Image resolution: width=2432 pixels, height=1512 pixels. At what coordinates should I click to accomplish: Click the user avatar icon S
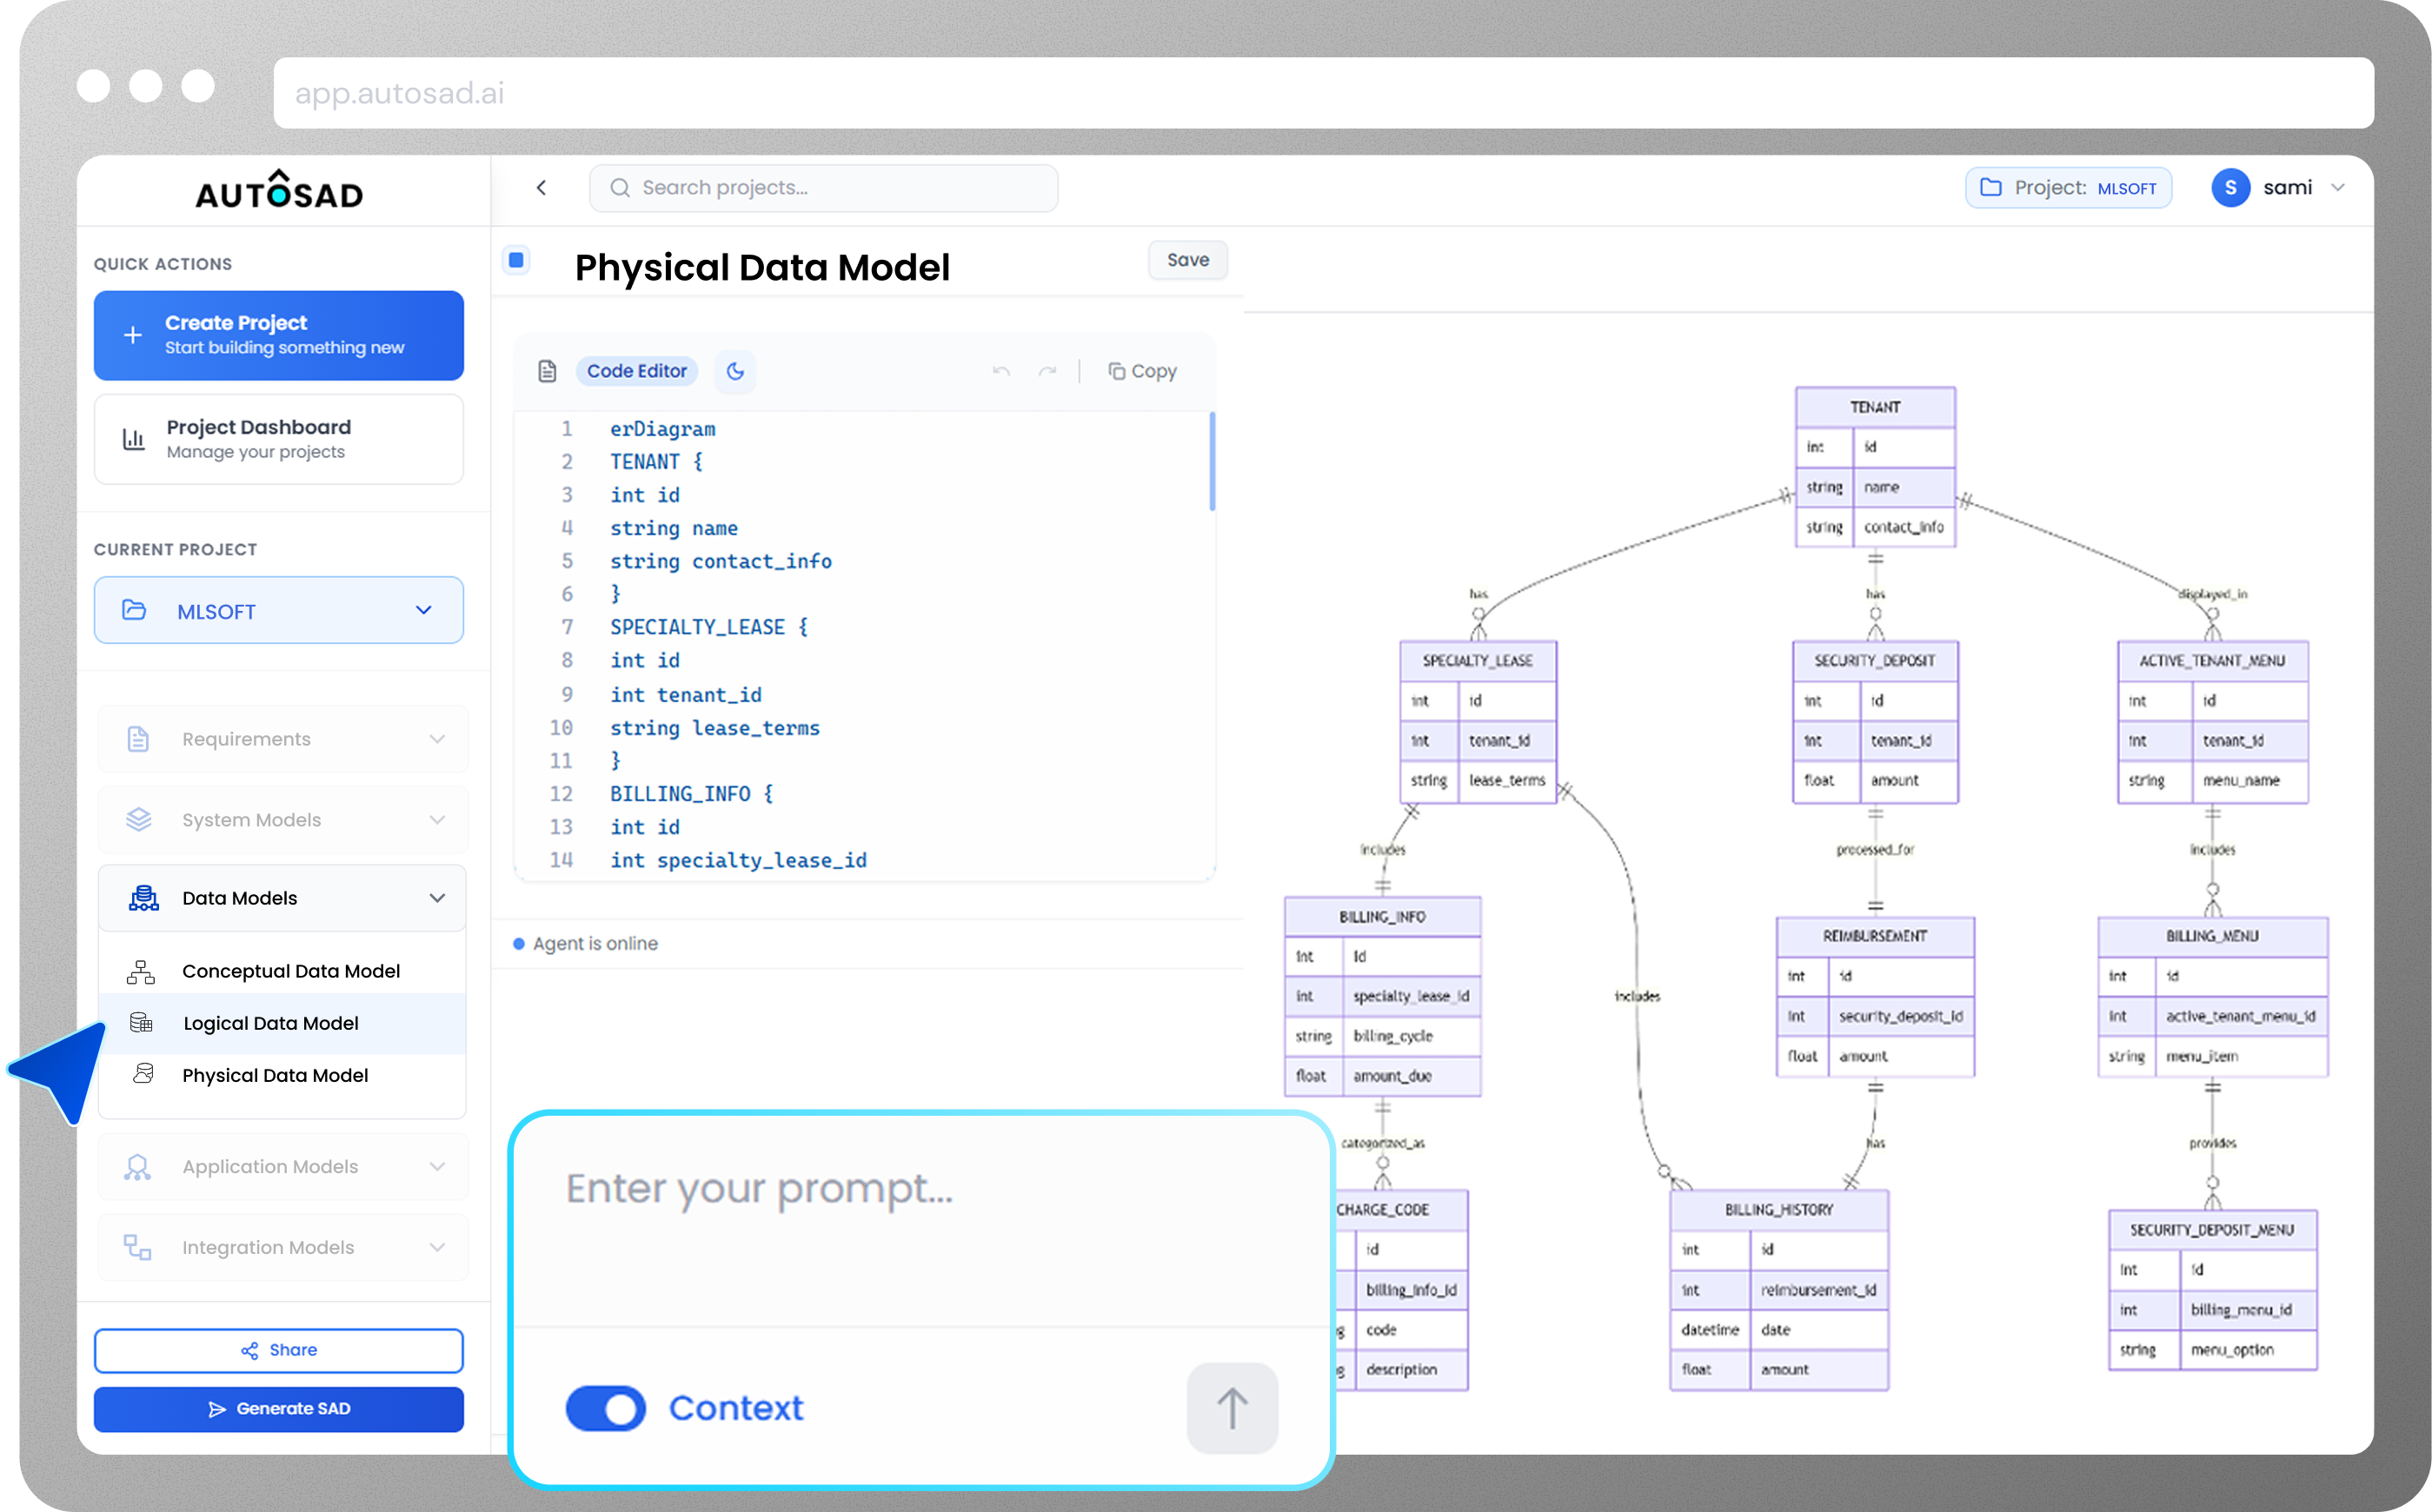click(2230, 188)
